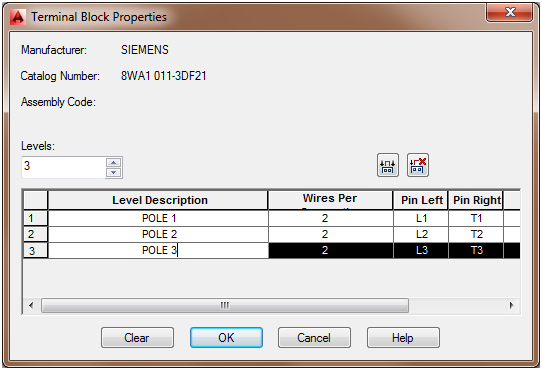Open Help for terminal block properties
The width and height of the screenshot is (542, 370).
coord(403,337)
